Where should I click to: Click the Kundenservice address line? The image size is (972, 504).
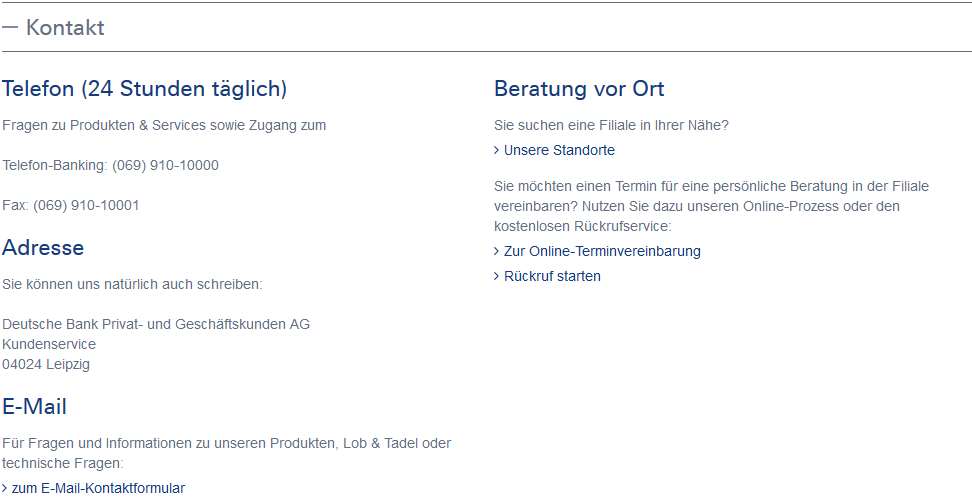(x=49, y=344)
